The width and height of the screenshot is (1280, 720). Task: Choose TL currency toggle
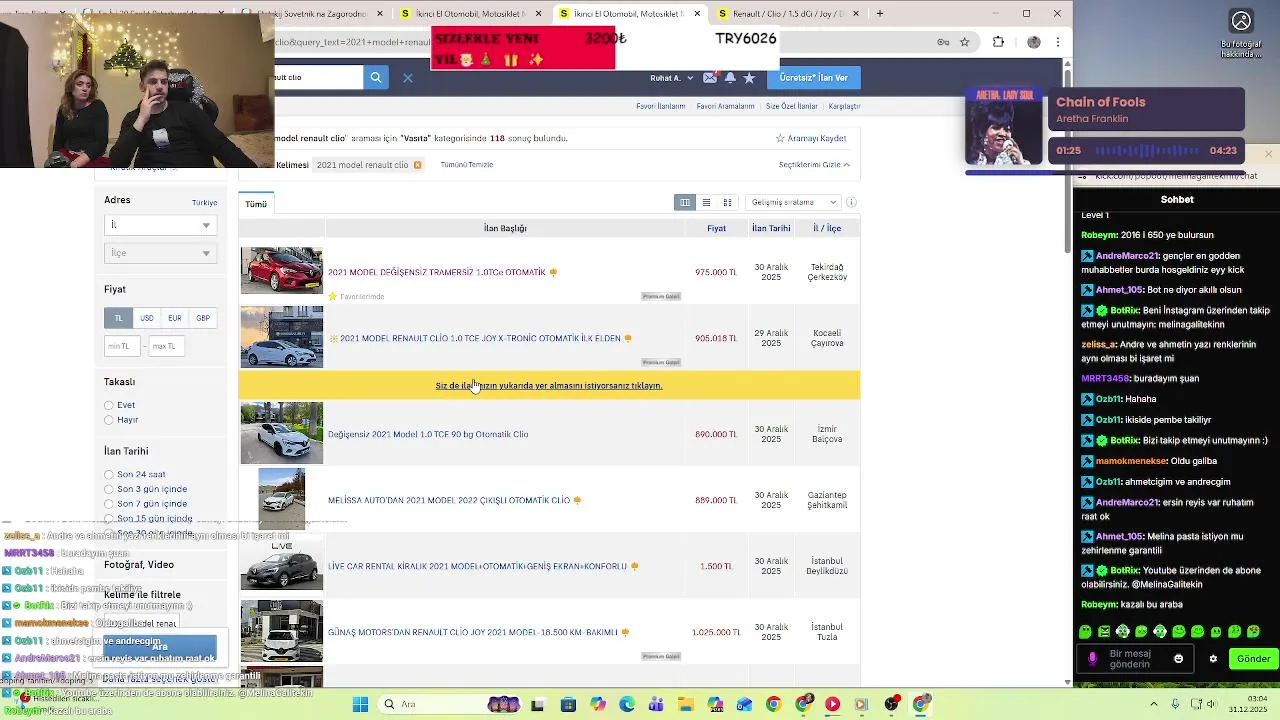tap(118, 318)
